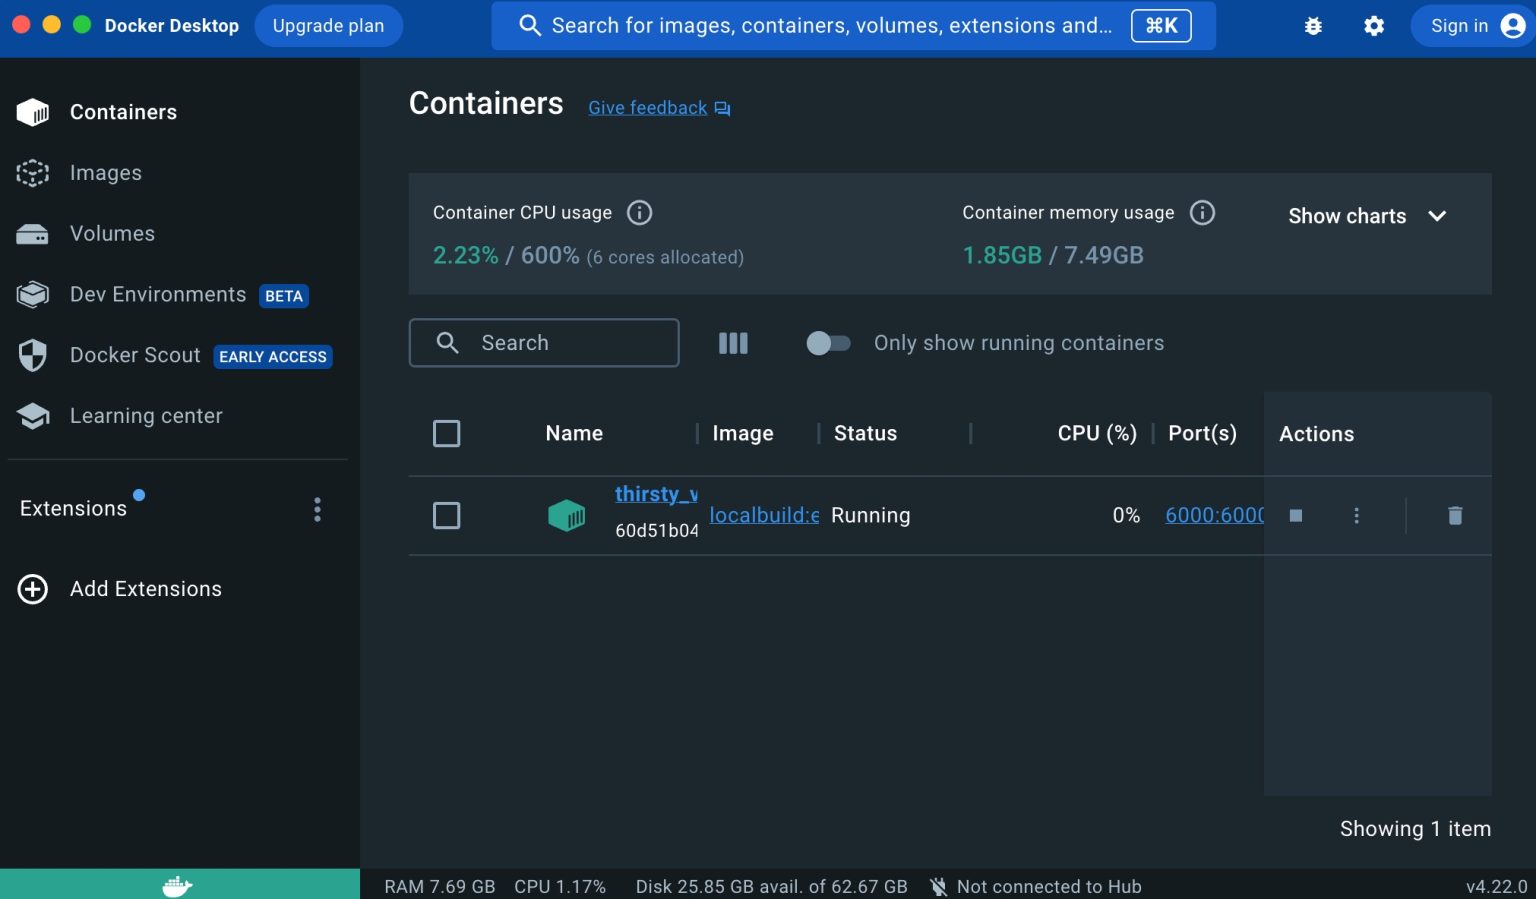
Task: Open the Learning center
Action: coord(146,415)
